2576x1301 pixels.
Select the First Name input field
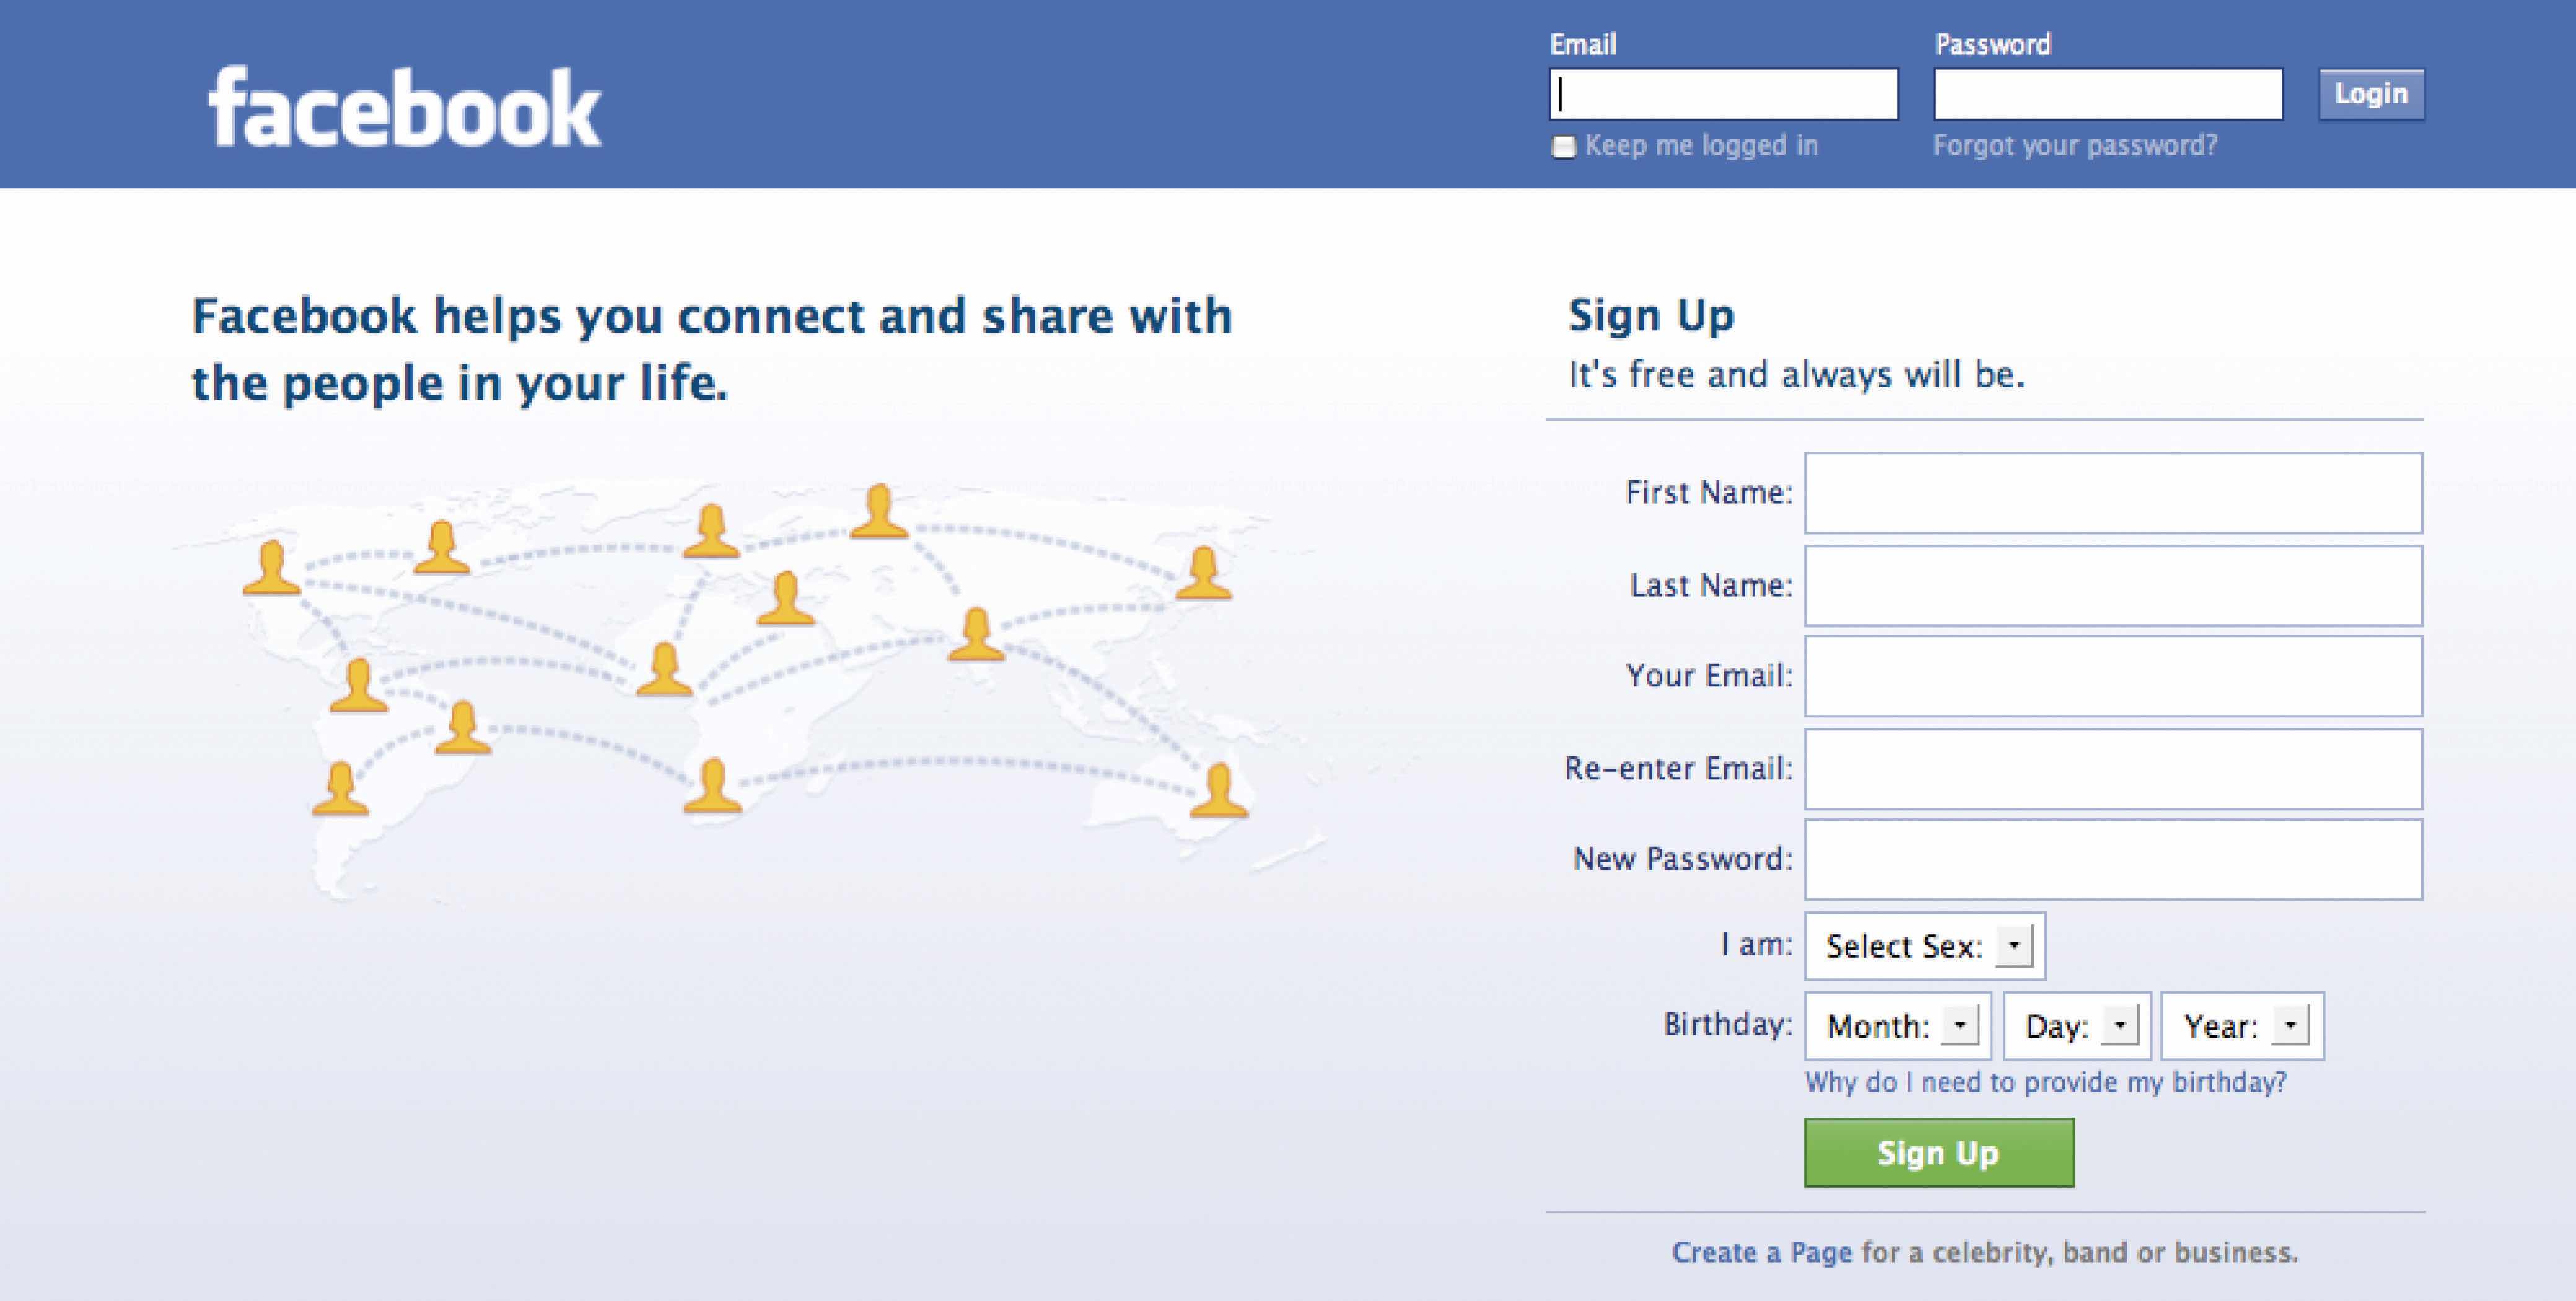pyautogui.click(x=2112, y=493)
